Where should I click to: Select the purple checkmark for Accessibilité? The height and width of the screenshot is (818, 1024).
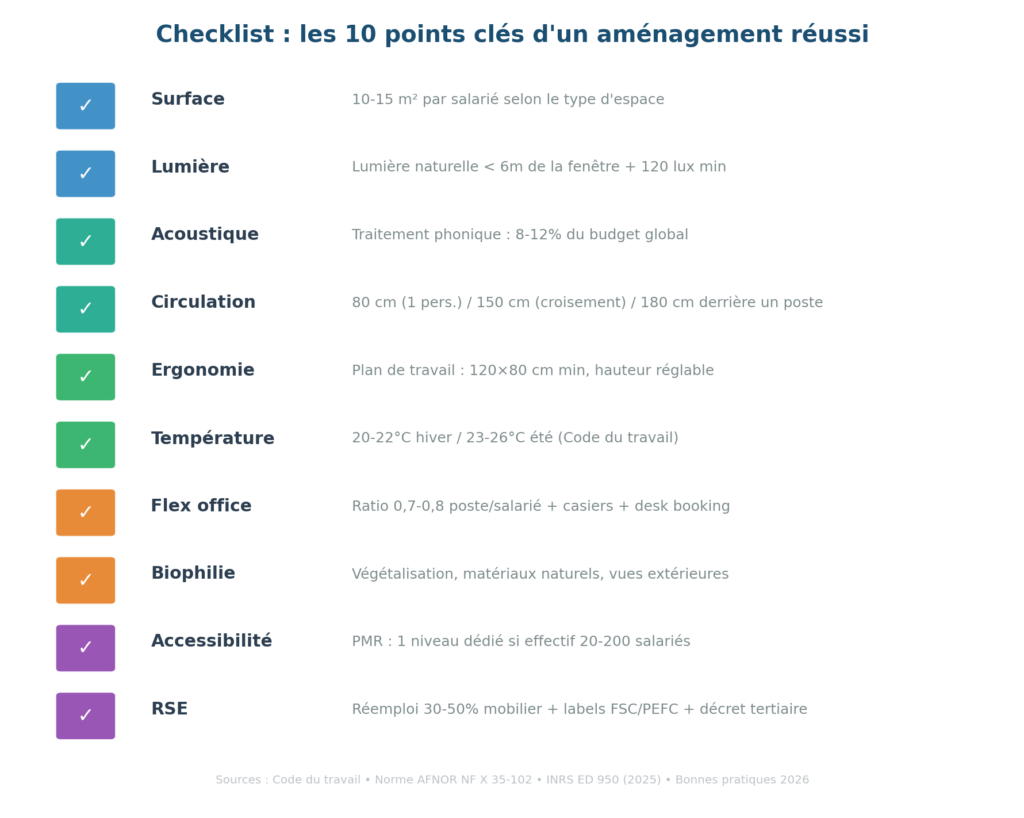tap(85, 648)
